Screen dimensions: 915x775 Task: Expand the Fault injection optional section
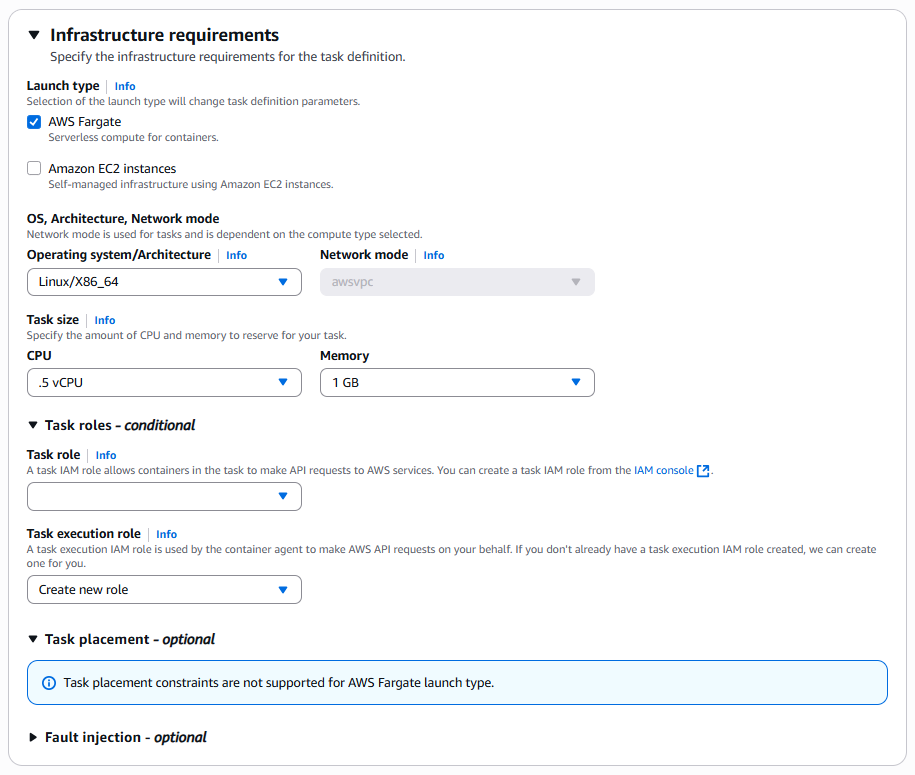click(33, 738)
